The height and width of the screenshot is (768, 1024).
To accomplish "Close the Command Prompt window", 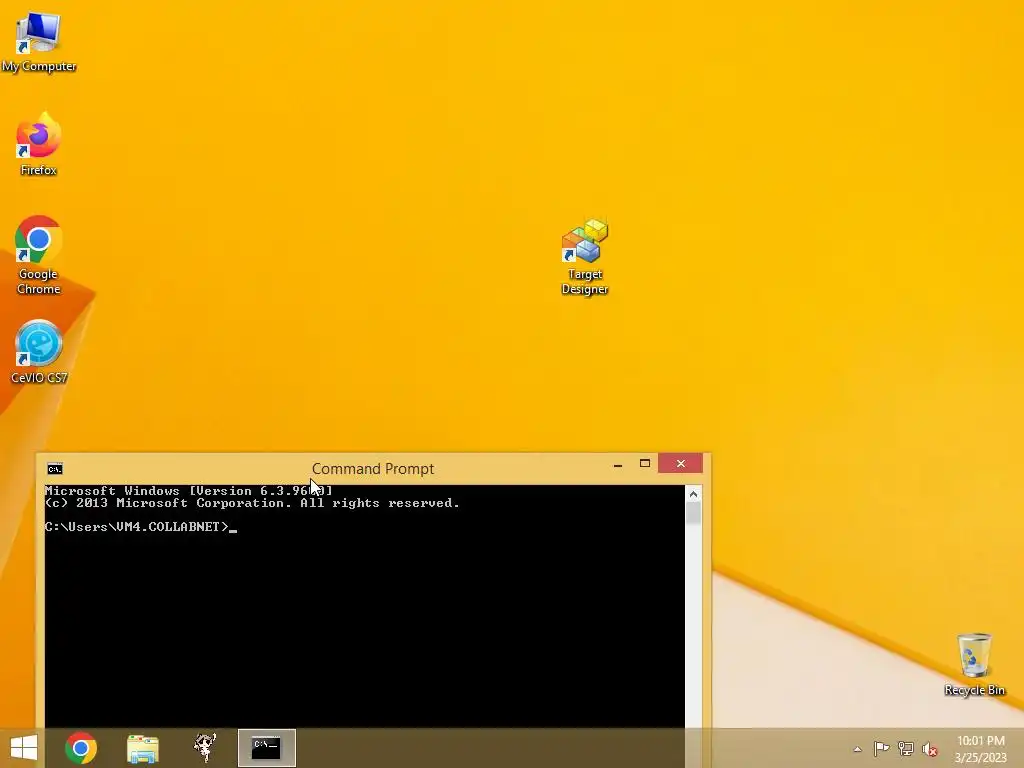I will (680, 463).
